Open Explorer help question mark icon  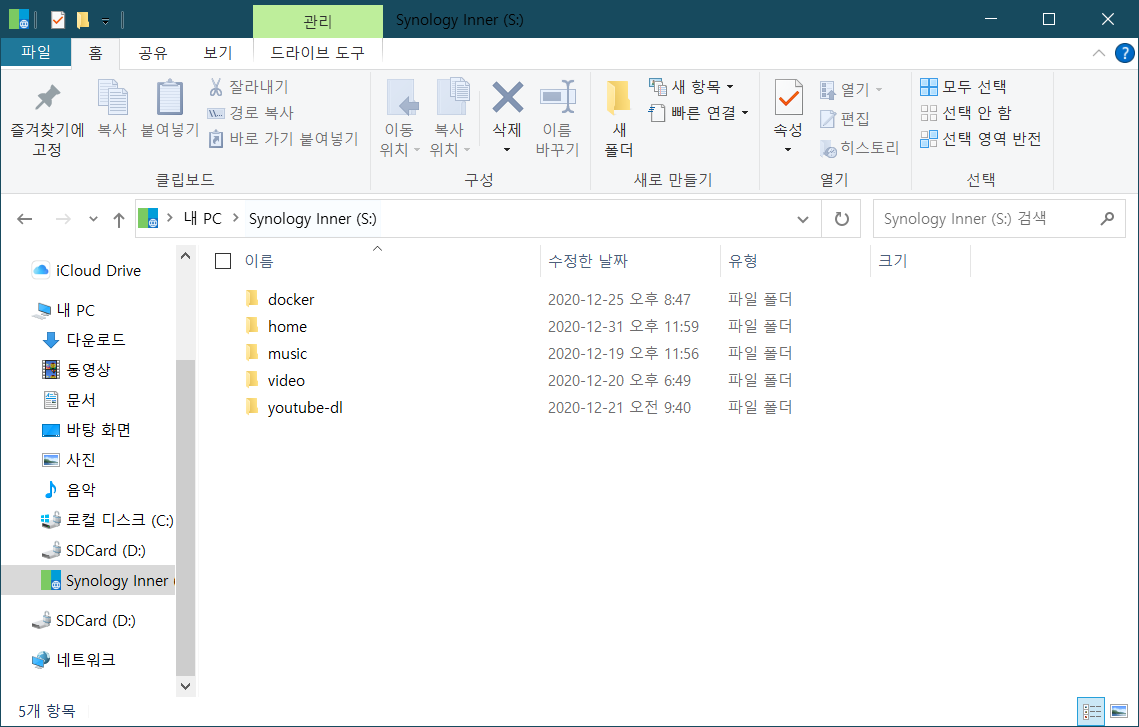click(1124, 53)
